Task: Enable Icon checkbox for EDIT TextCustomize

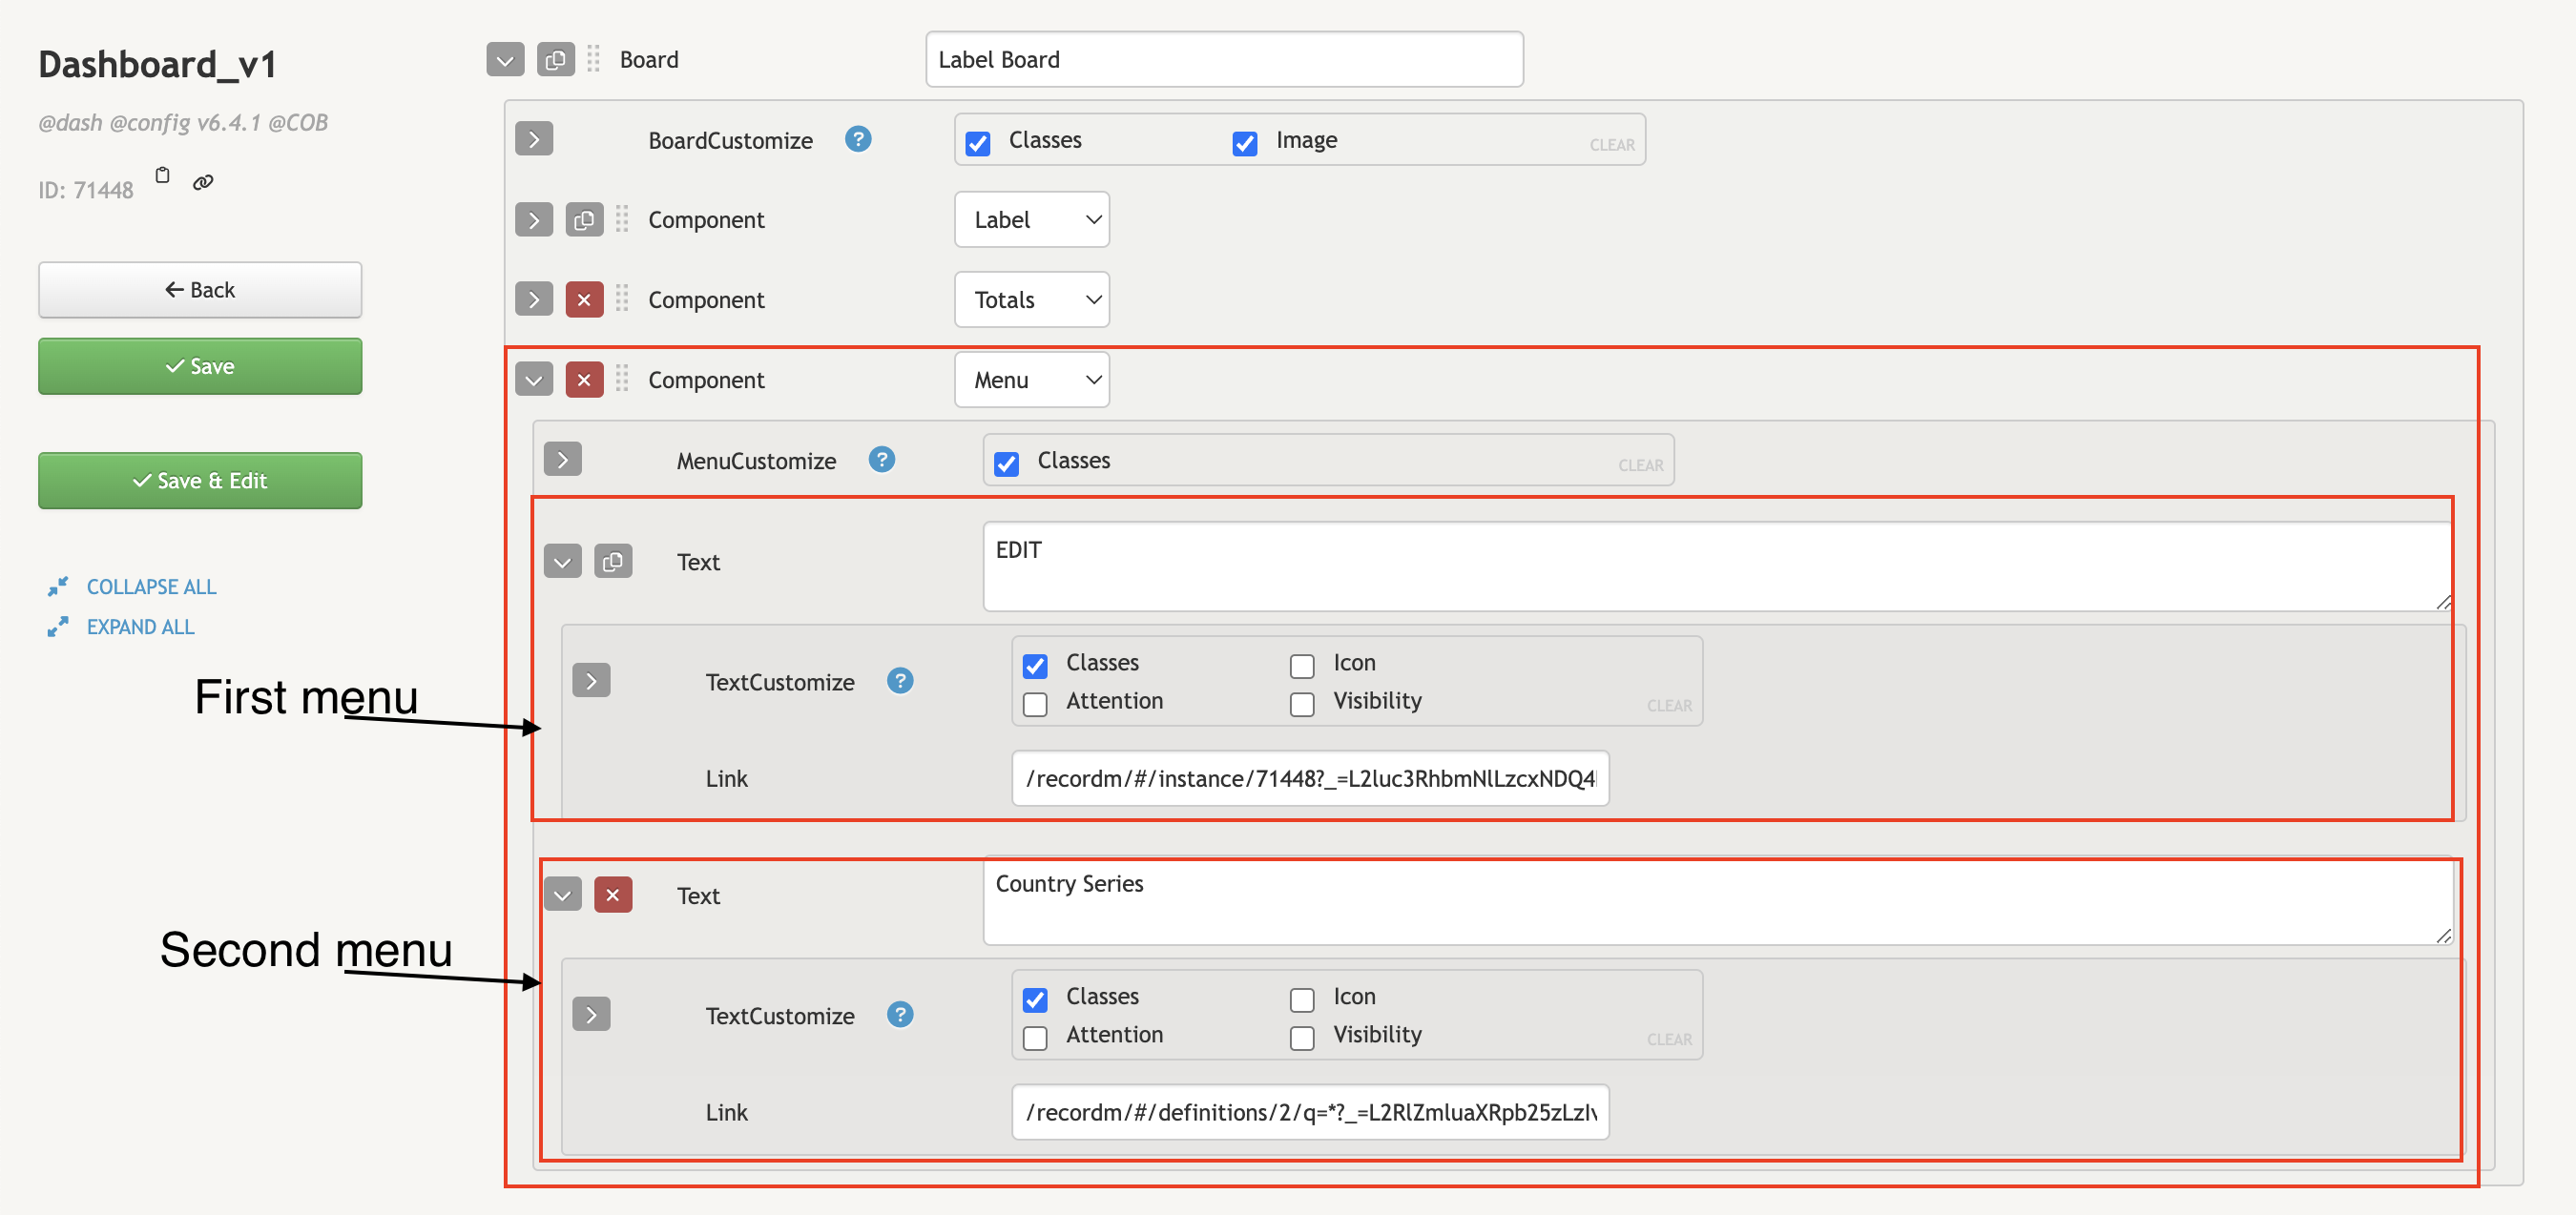Action: pyautogui.click(x=1301, y=665)
